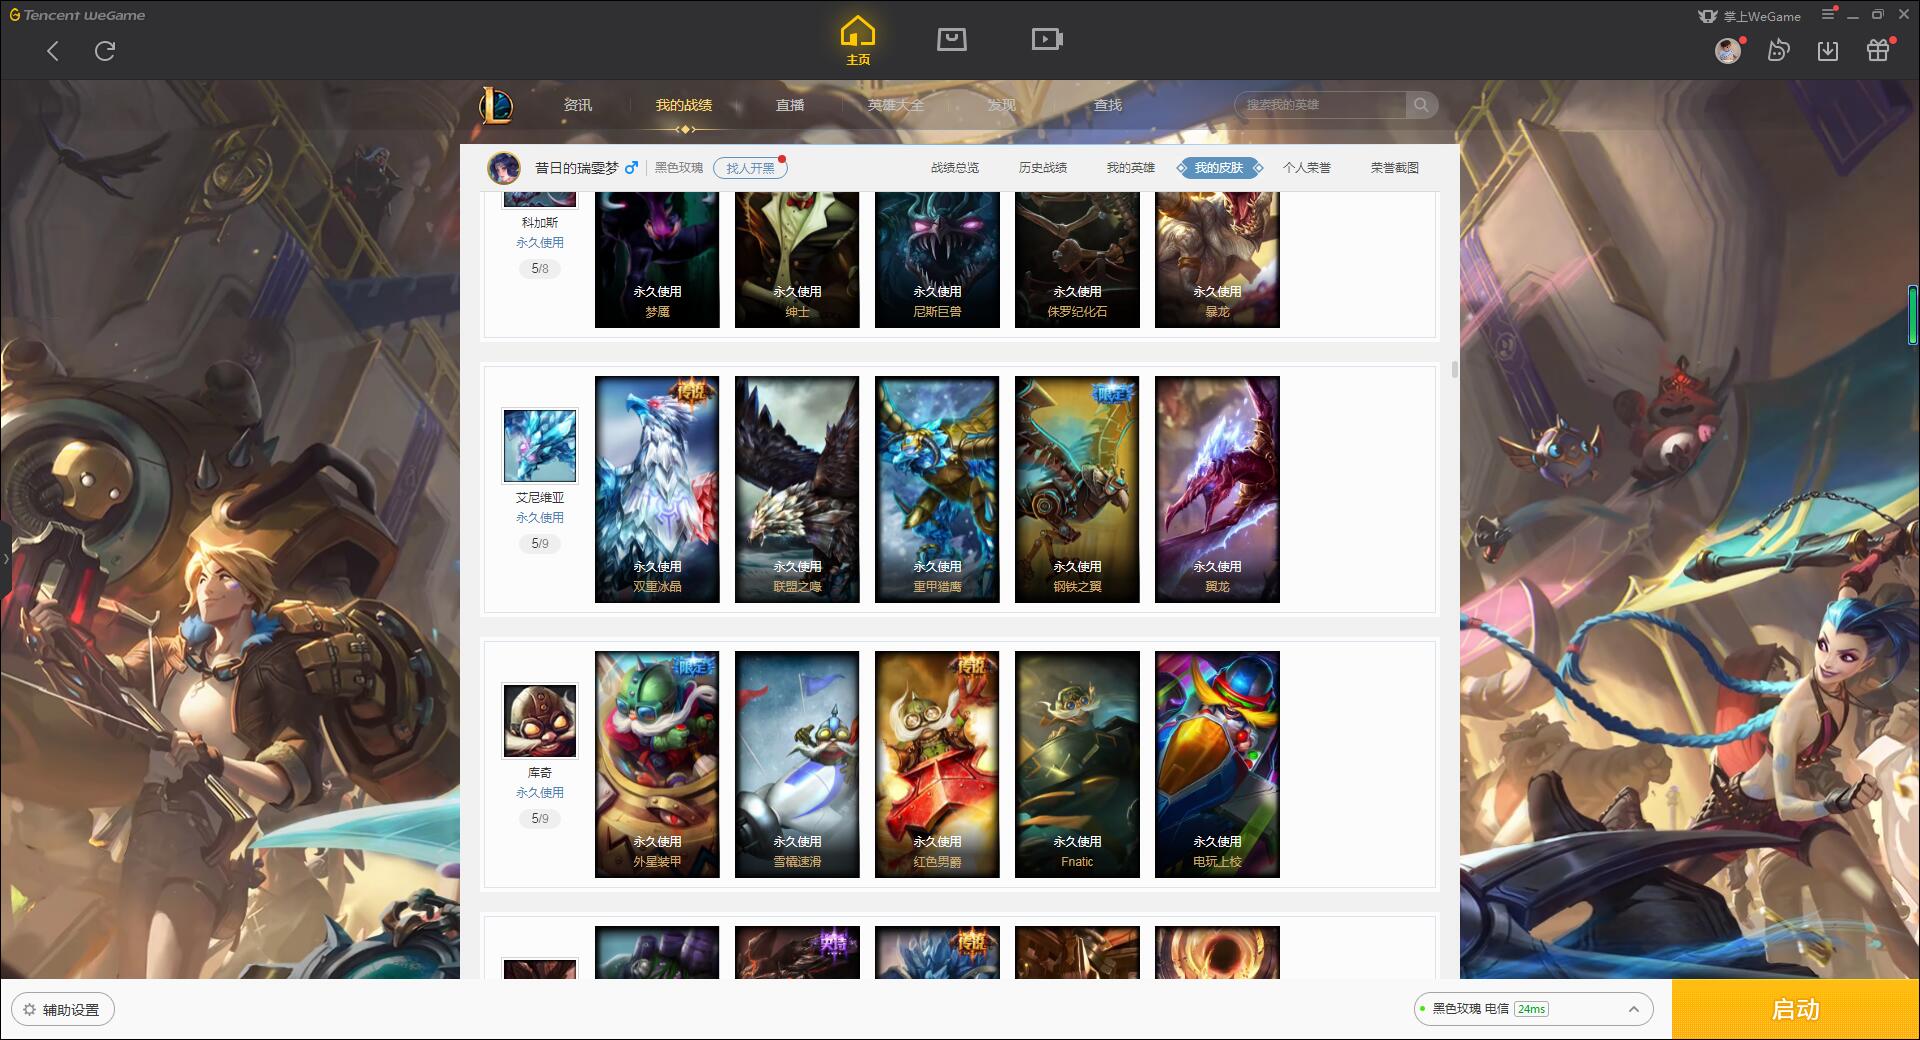The width and height of the screenshot is (1920, 1040).
Task: Expand the 黑色玫瑰 电信 server dropdown
Action: point(1533,1009)
